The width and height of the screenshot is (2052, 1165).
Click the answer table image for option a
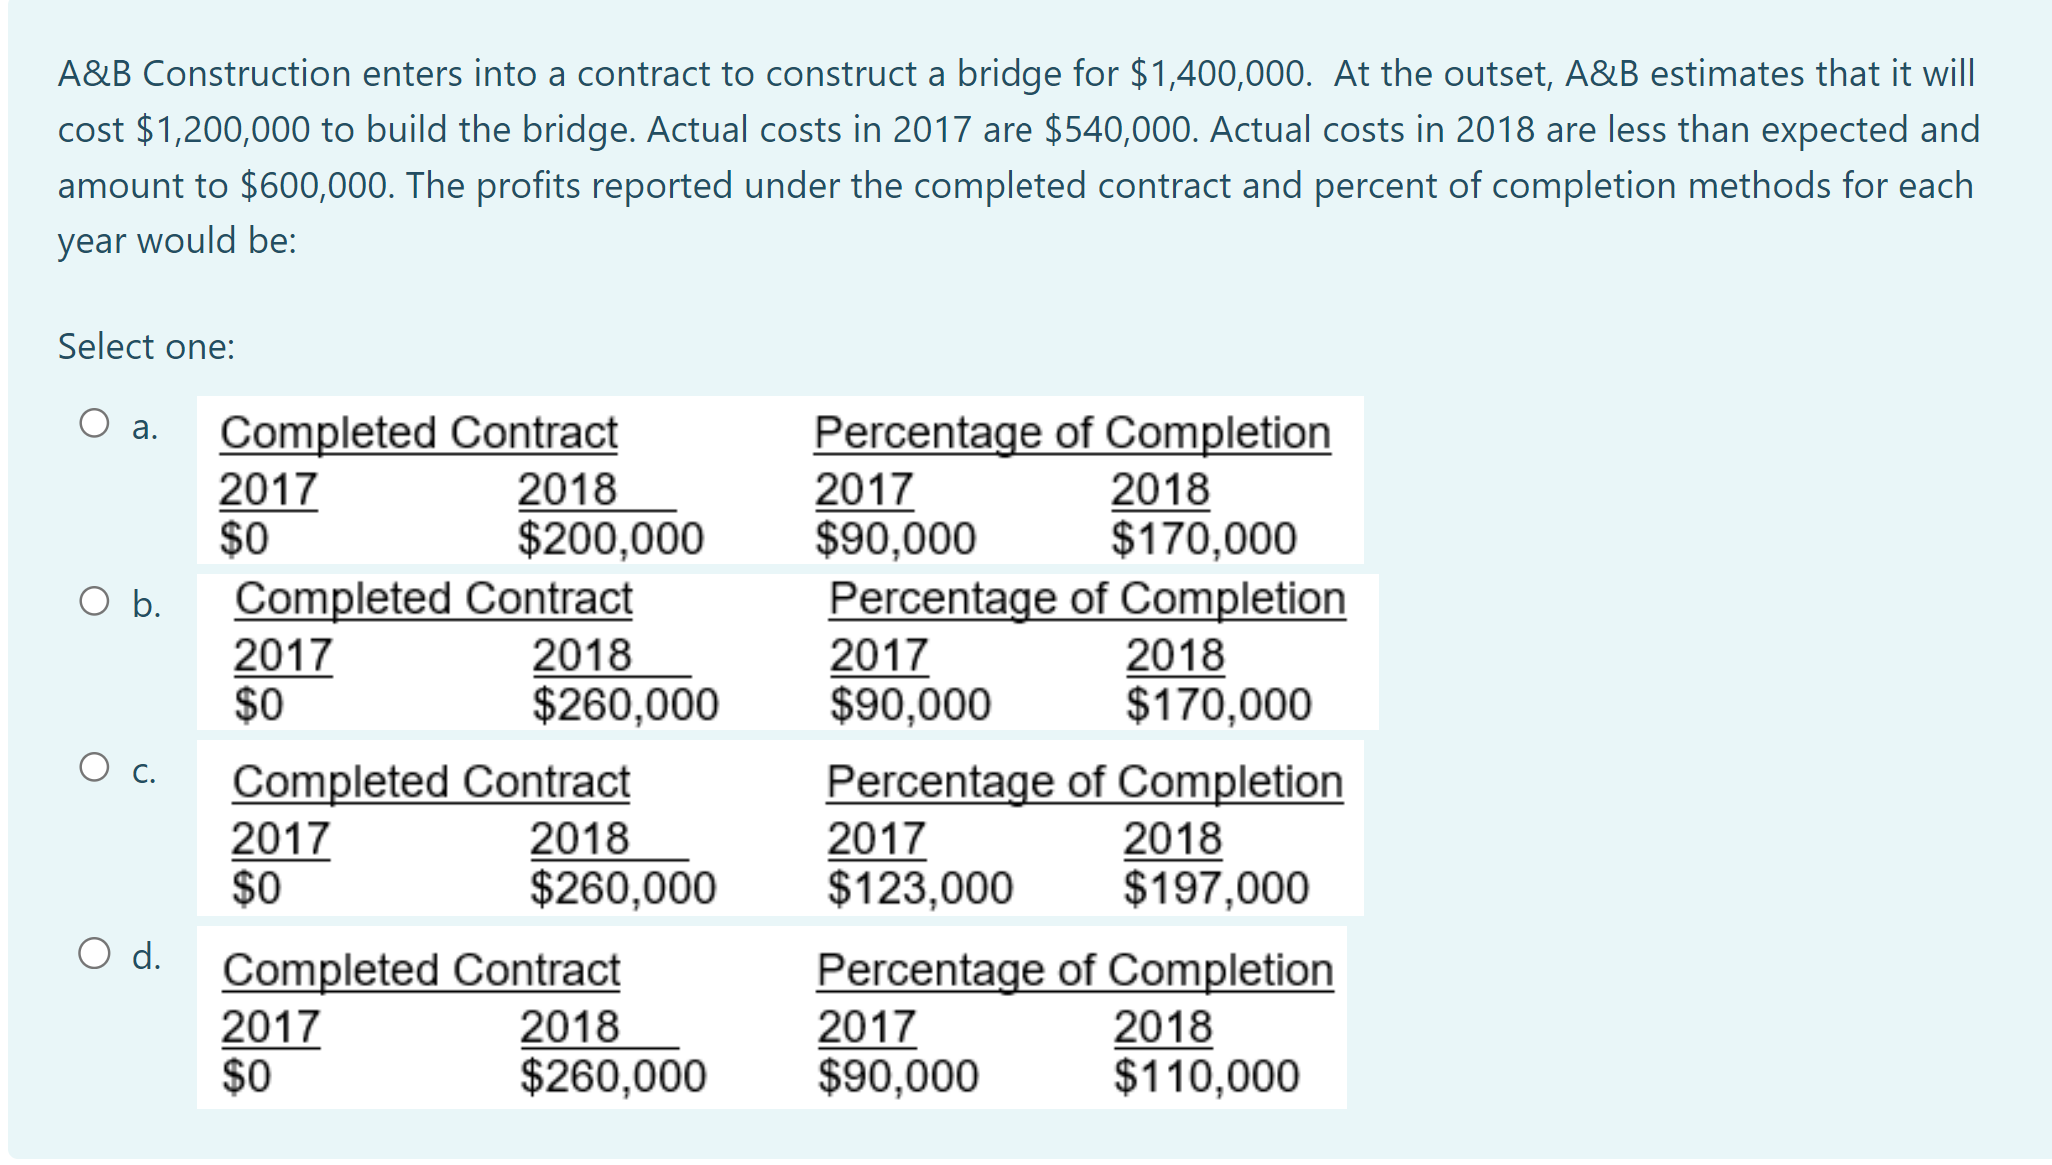pyautogui.click(x=780, y=480)
